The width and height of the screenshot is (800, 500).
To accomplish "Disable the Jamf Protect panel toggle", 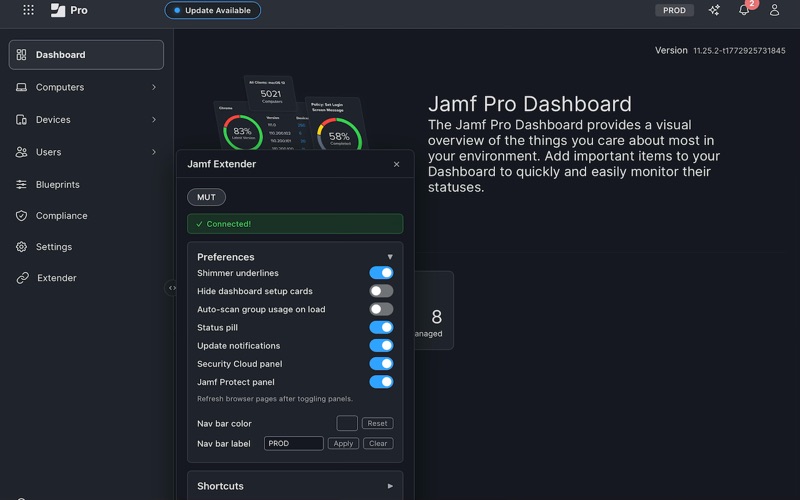I will pyautogui.click(x=381, y=382).
